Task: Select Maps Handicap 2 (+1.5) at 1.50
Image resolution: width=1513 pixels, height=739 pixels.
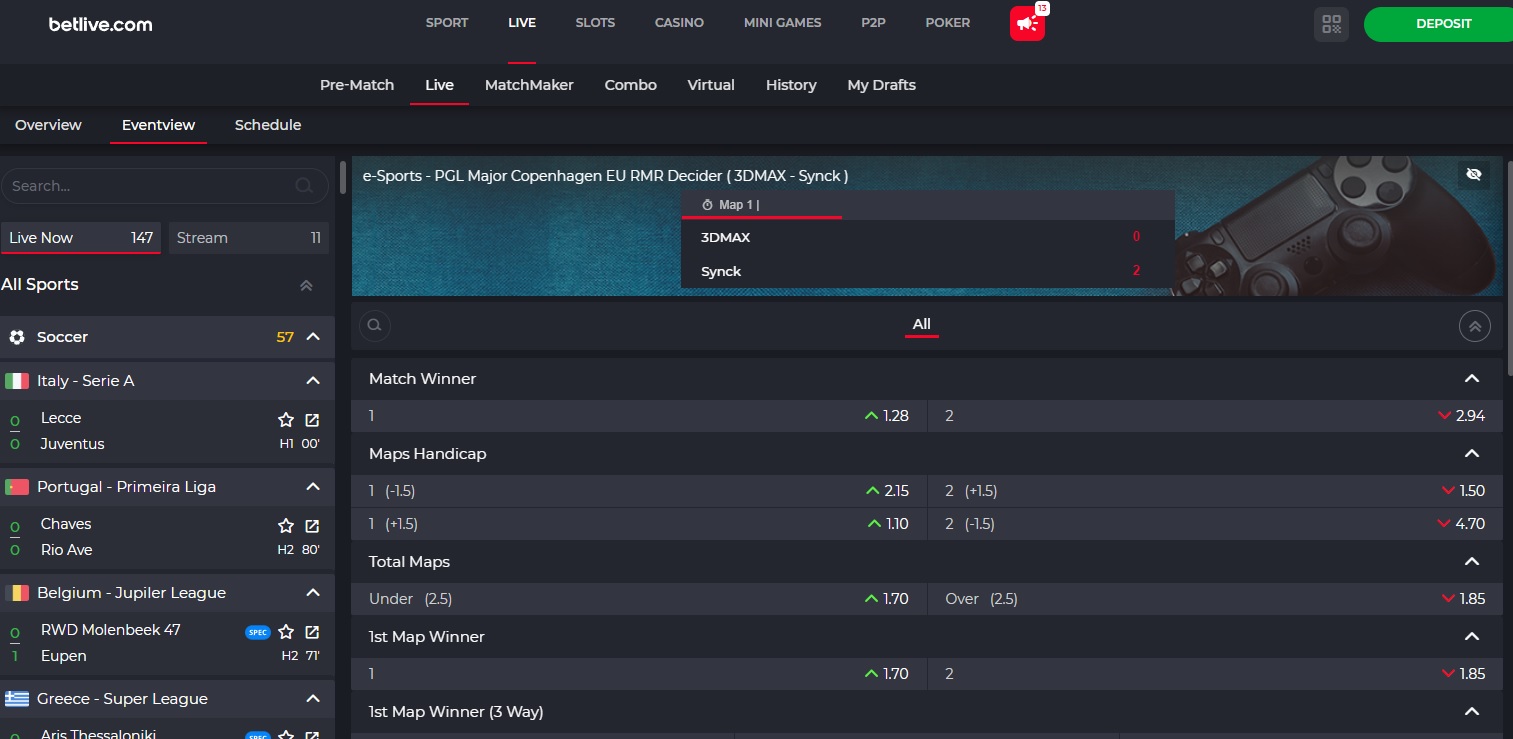Action: click(1215, 491)
